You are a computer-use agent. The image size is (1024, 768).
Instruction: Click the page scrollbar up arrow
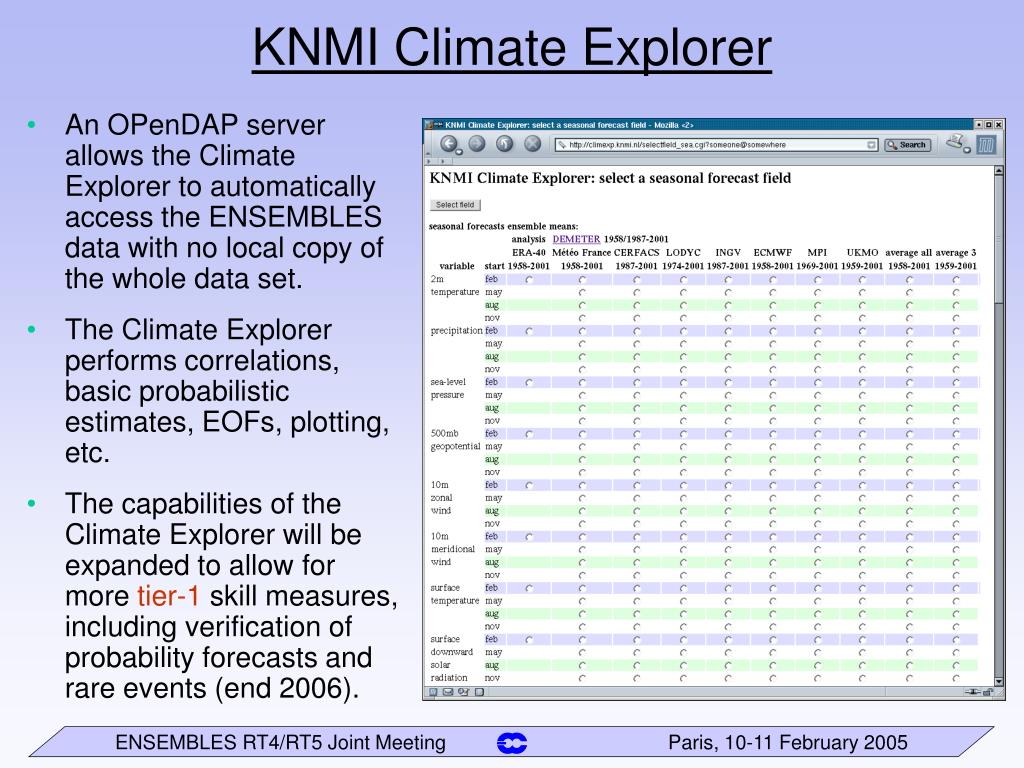[999, 171]
